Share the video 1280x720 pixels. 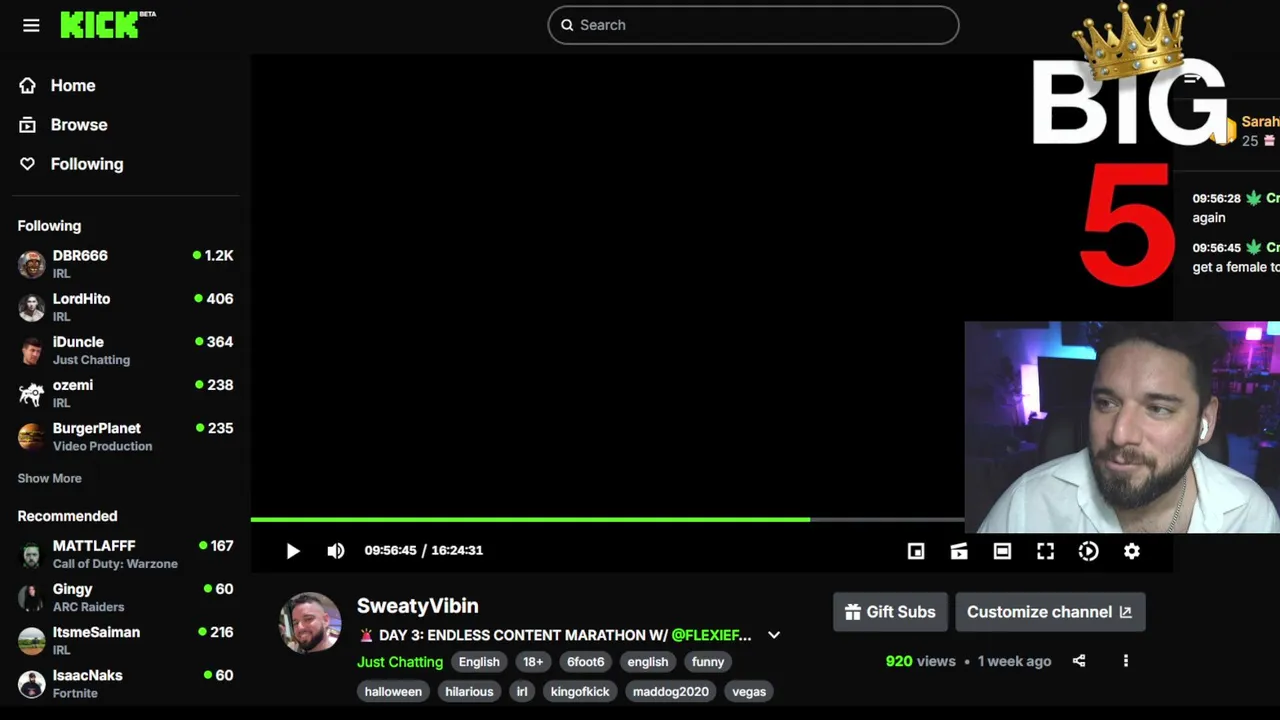[1079, 661]
